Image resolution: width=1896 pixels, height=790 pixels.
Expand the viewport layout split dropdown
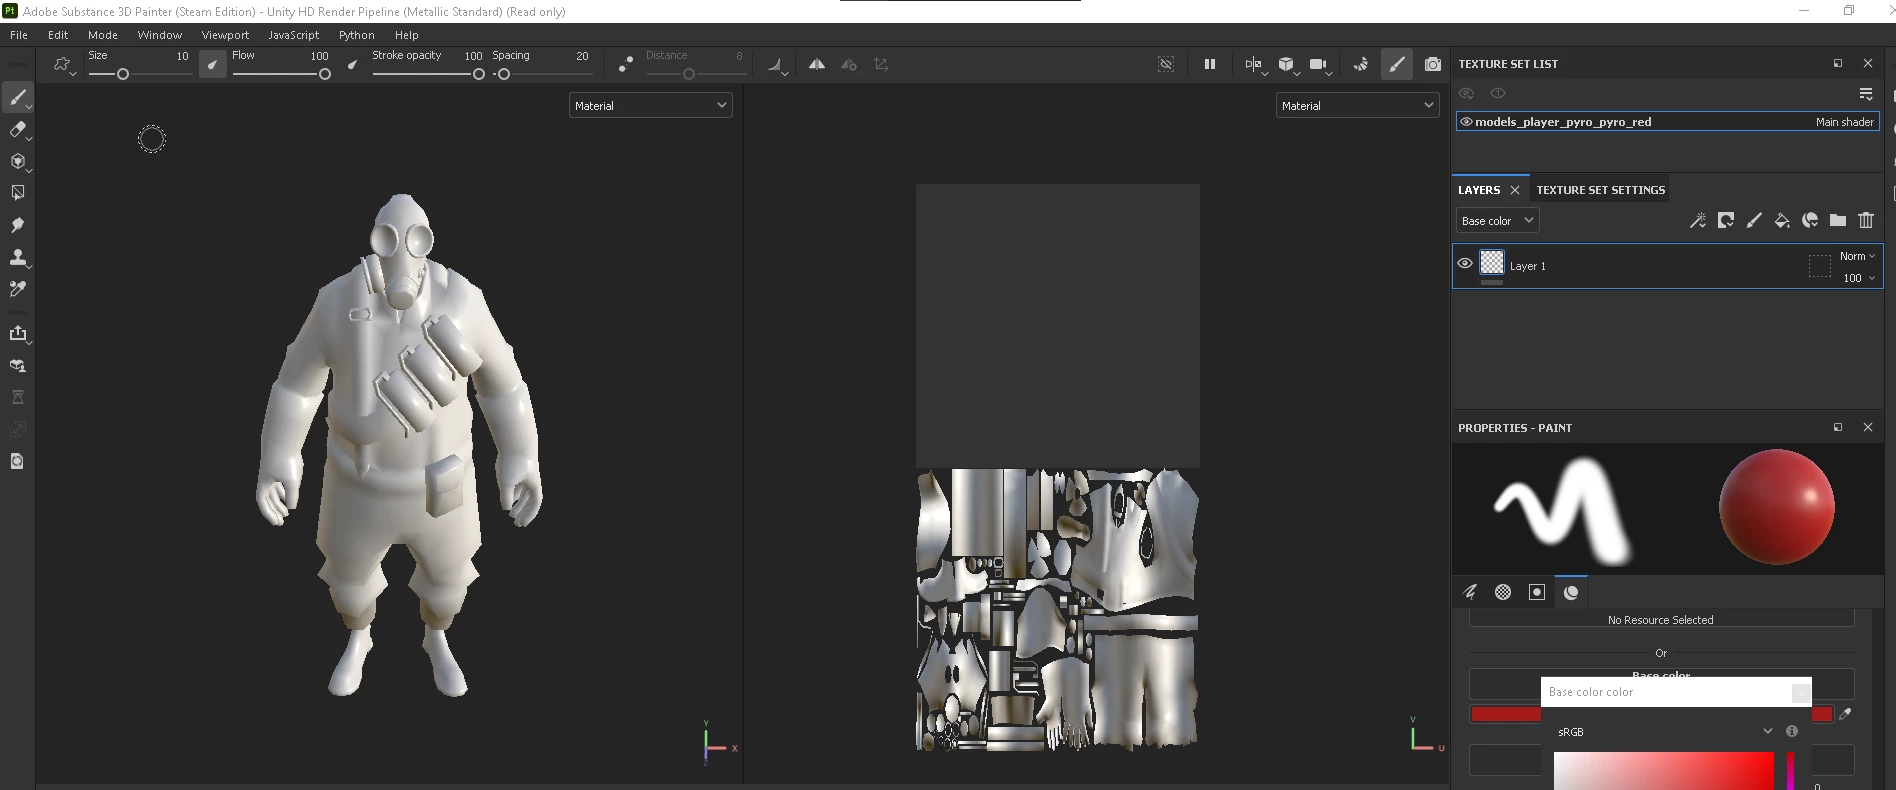1256,65
